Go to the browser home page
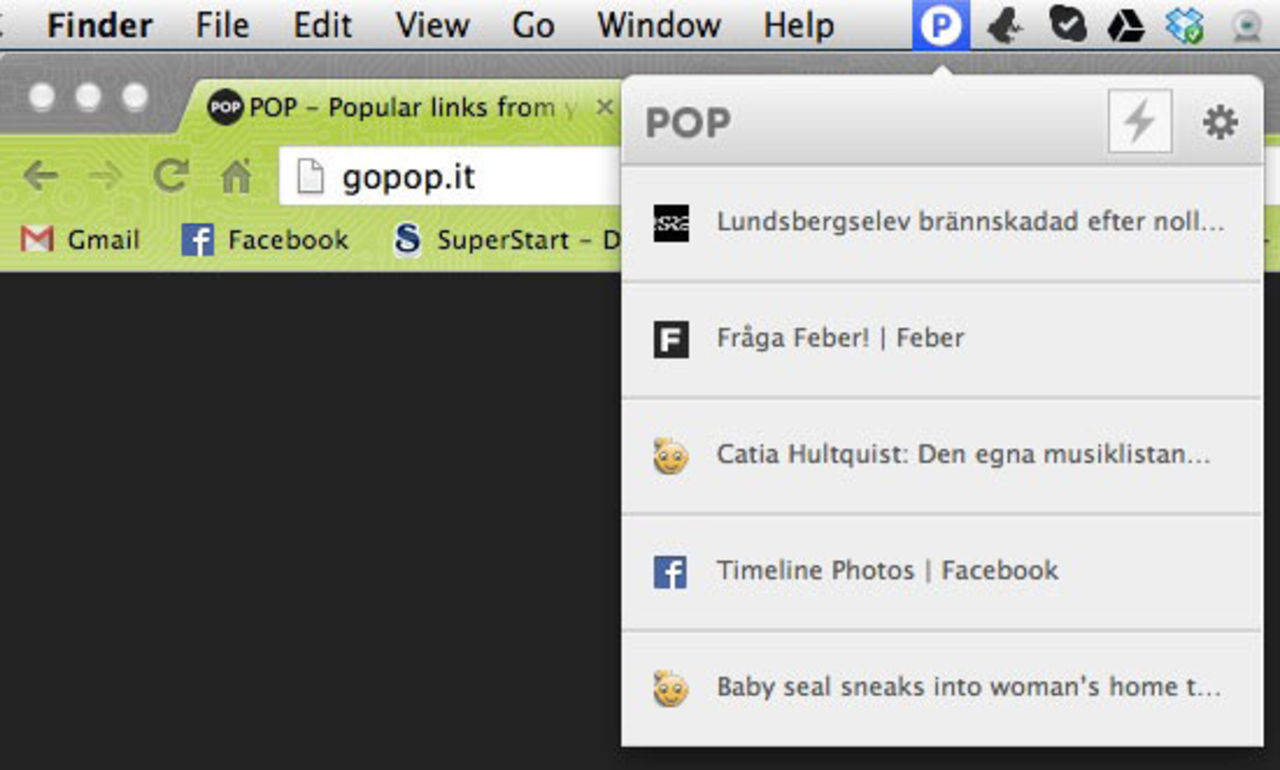 (235, 177)
